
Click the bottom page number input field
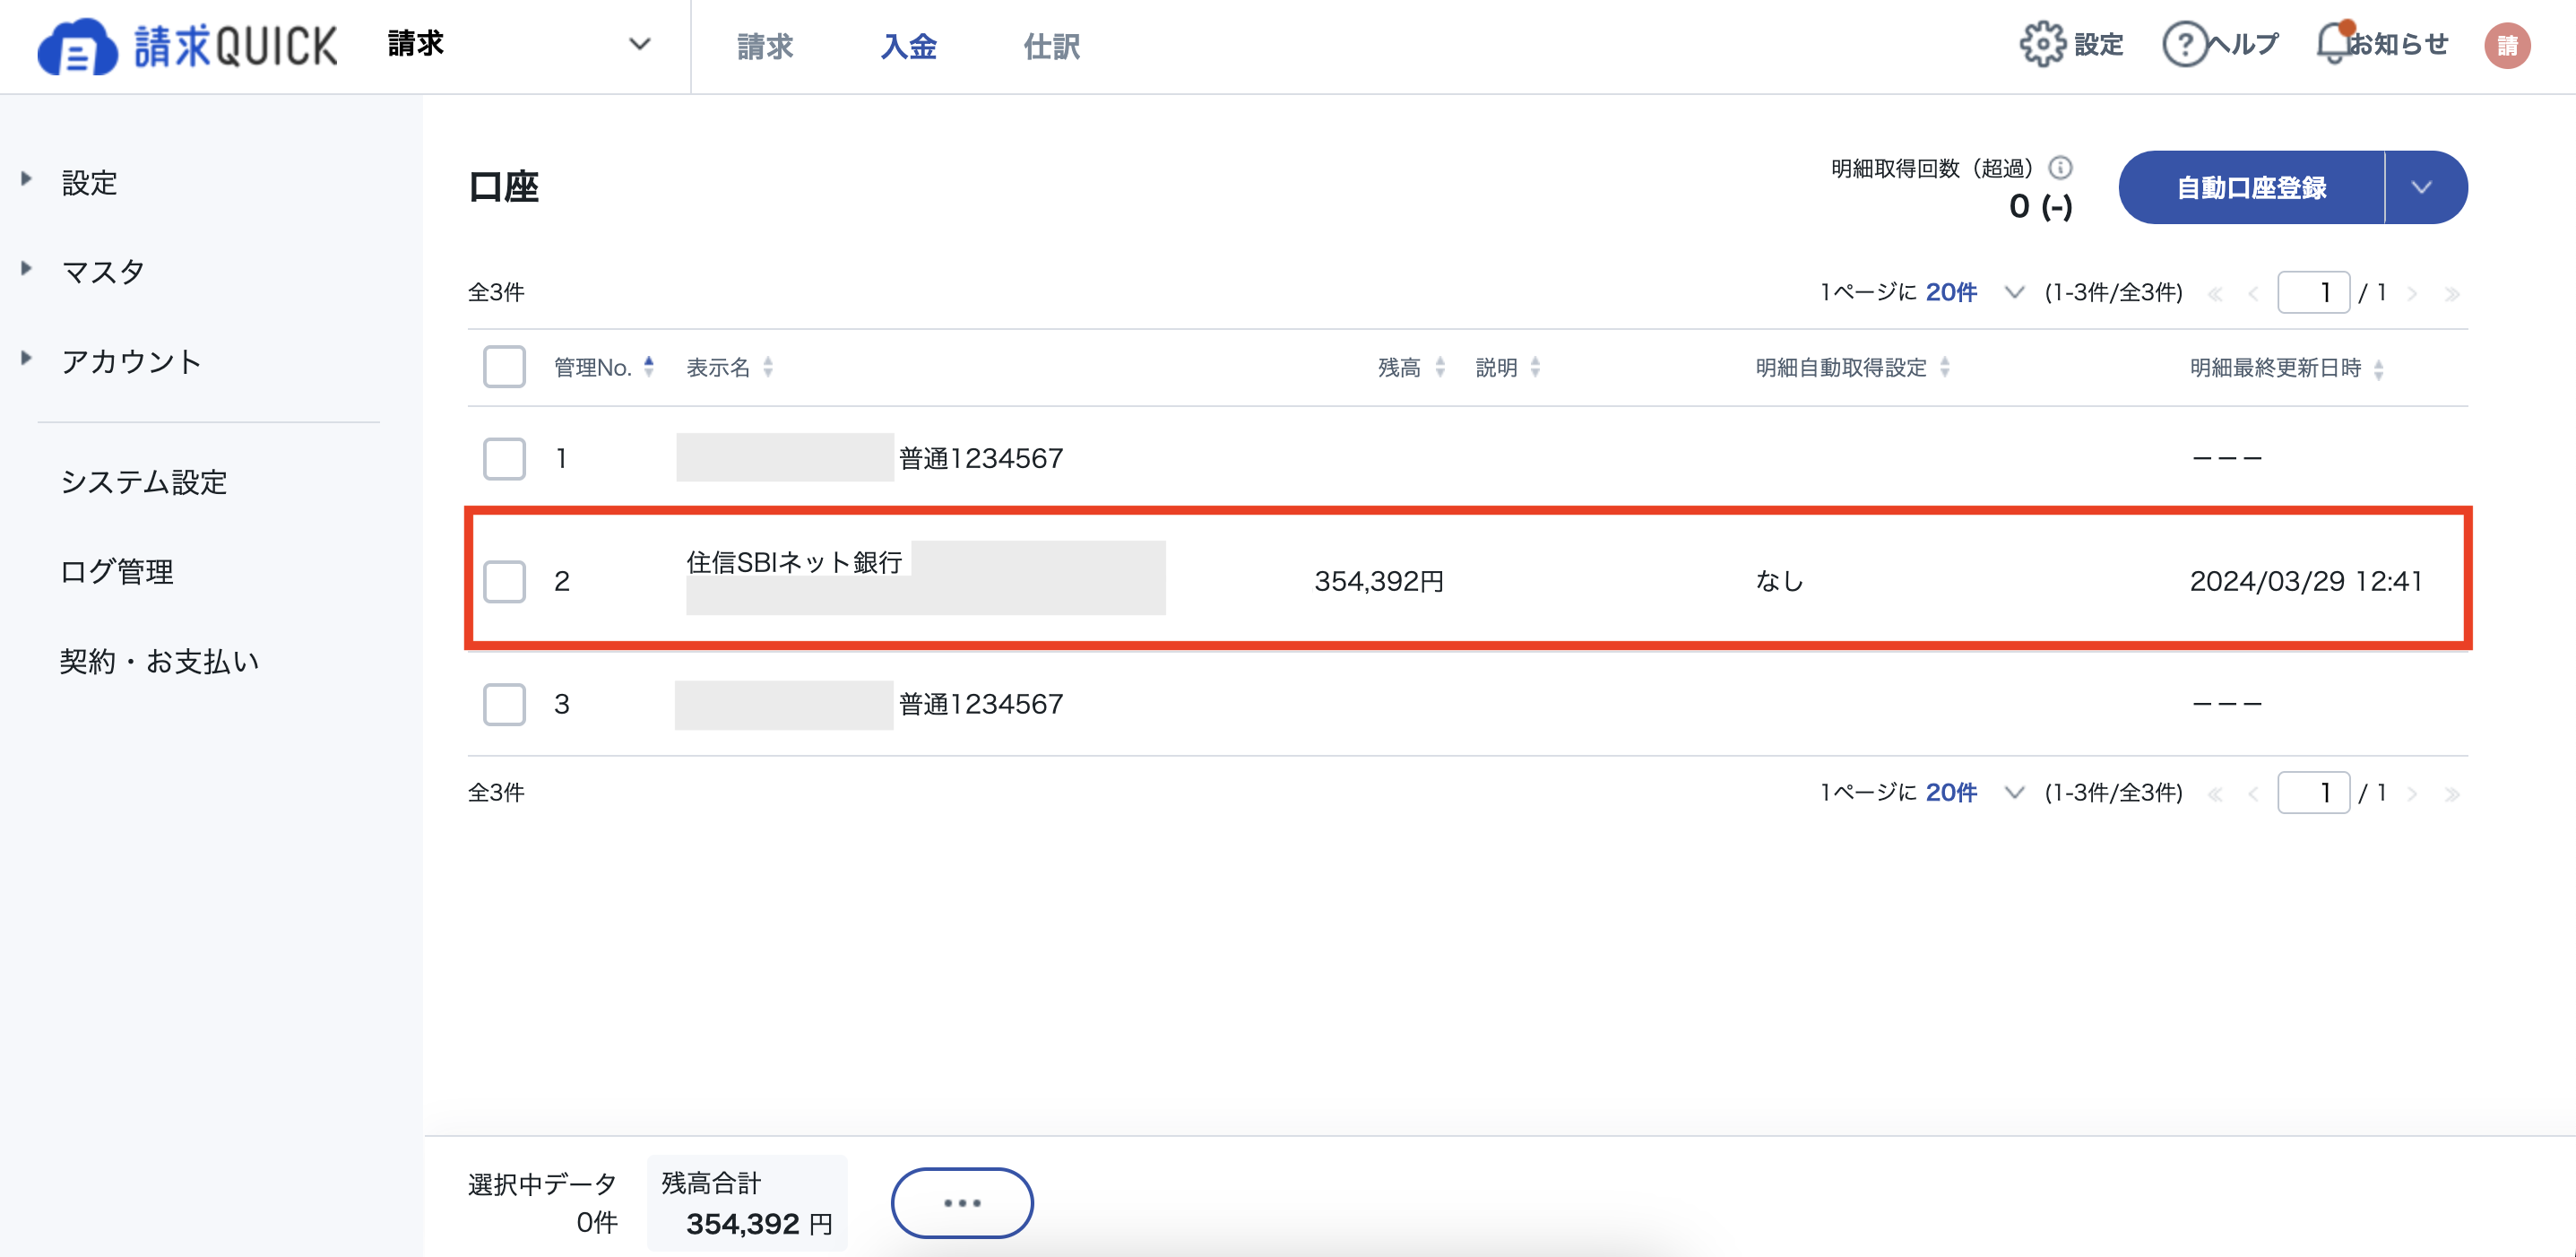(2313, 792)
